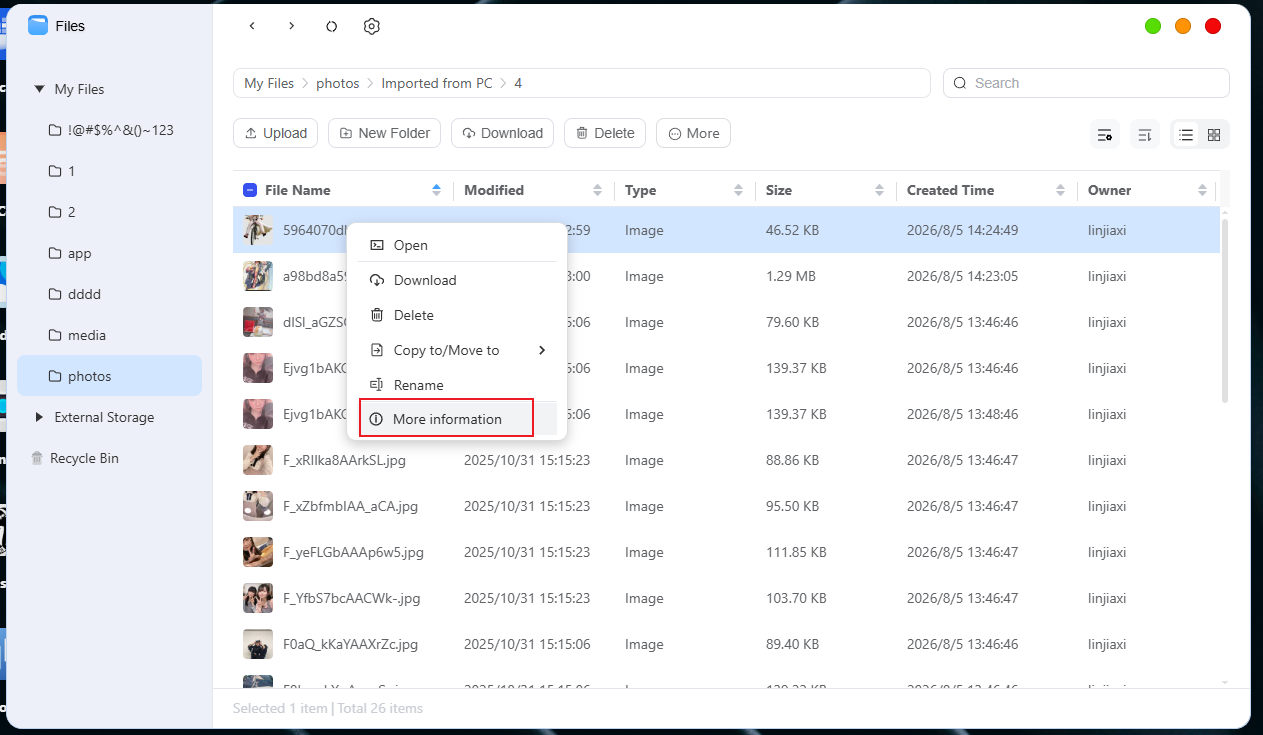Open the list settings icon with gear

coord(1105,134)
